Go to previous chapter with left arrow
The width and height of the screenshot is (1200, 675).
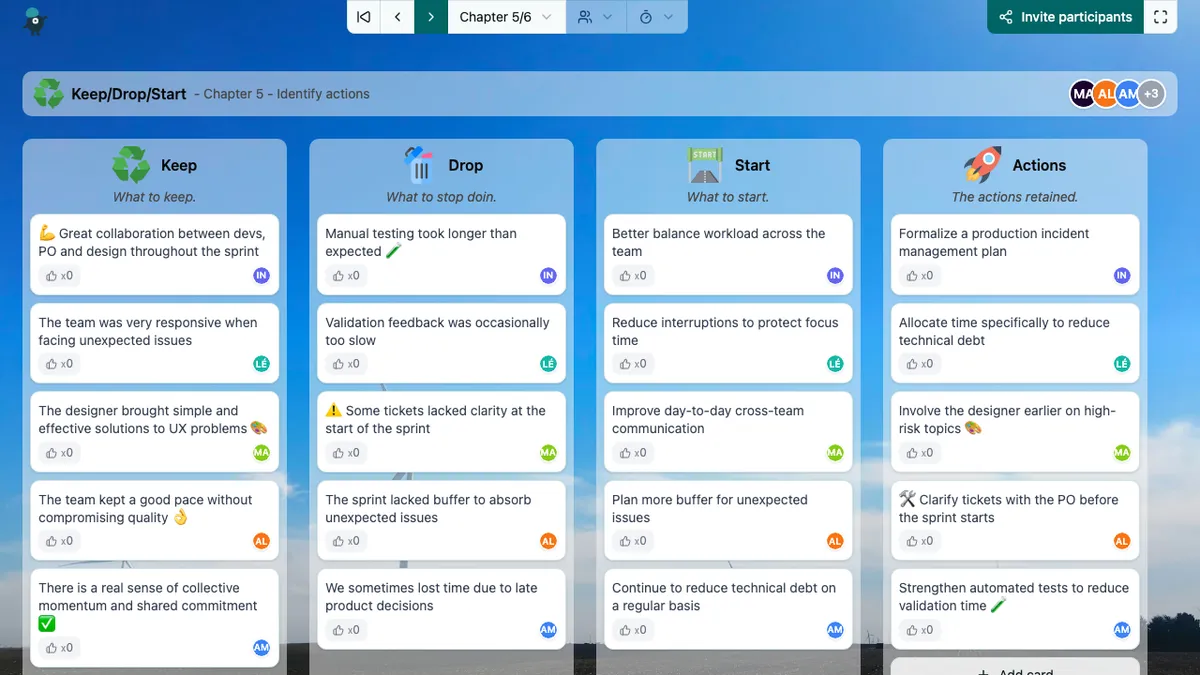click(x=398, y=17)
